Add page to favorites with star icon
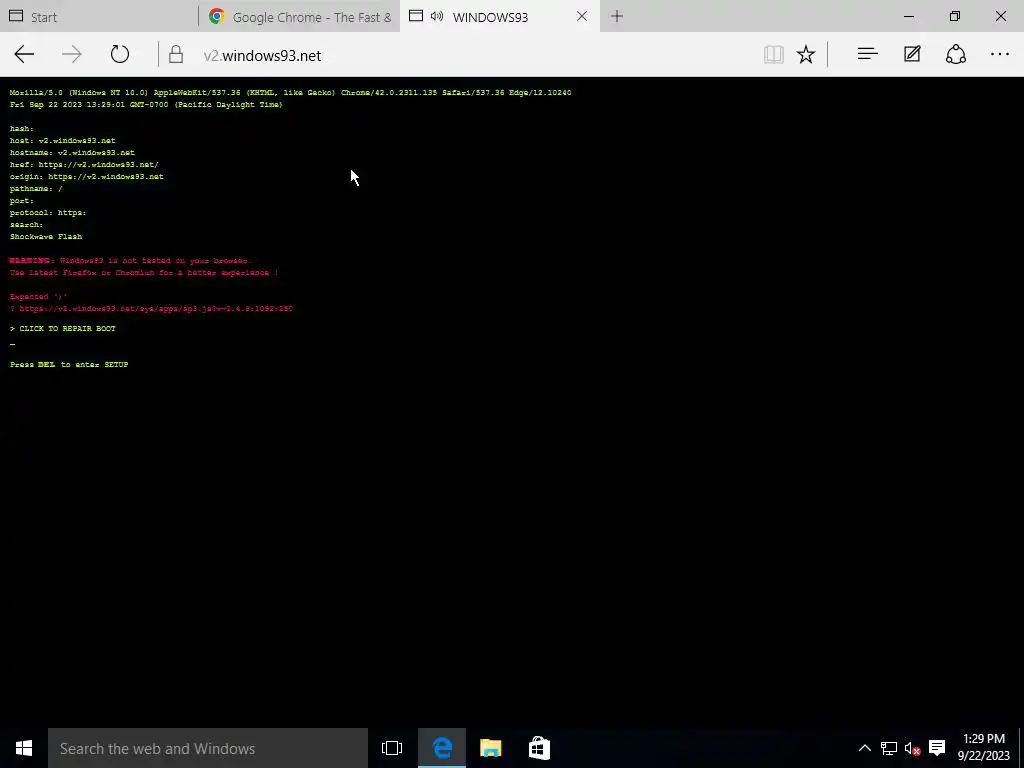The width and height of the screenshot is (1024, 768). pyautogui.click(x=806, y=55)
